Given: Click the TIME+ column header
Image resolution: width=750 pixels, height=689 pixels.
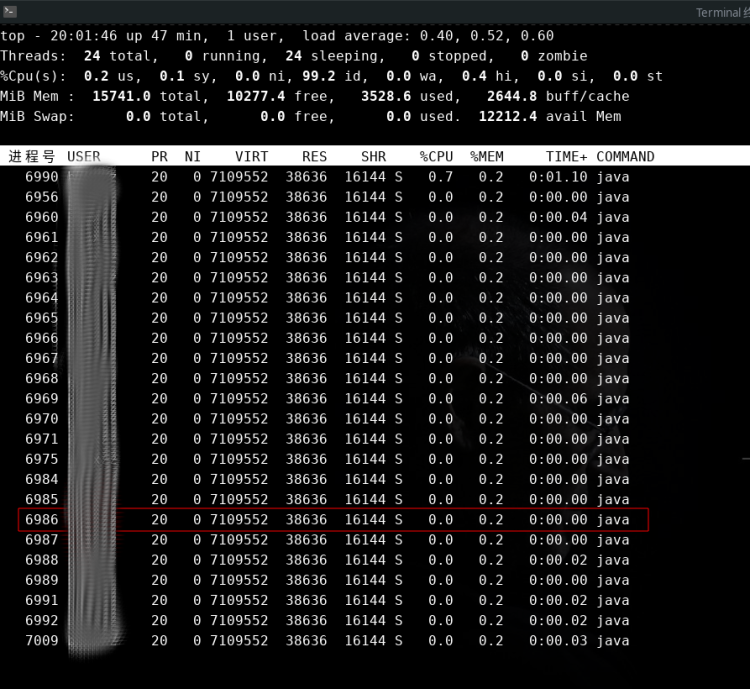Looking at the screenshot, I should [x=566, y=157].
